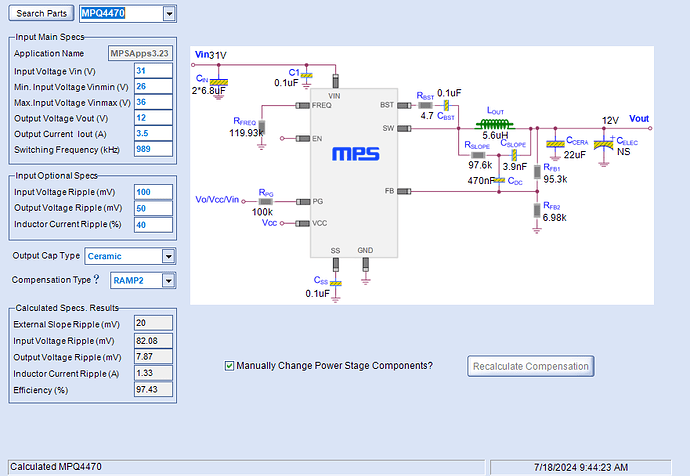Image resolution: width=690 pixels, height=476 pixels.
Task: Click the RFB1 95.3k resistor symbol
Action: tap(537, 172)
